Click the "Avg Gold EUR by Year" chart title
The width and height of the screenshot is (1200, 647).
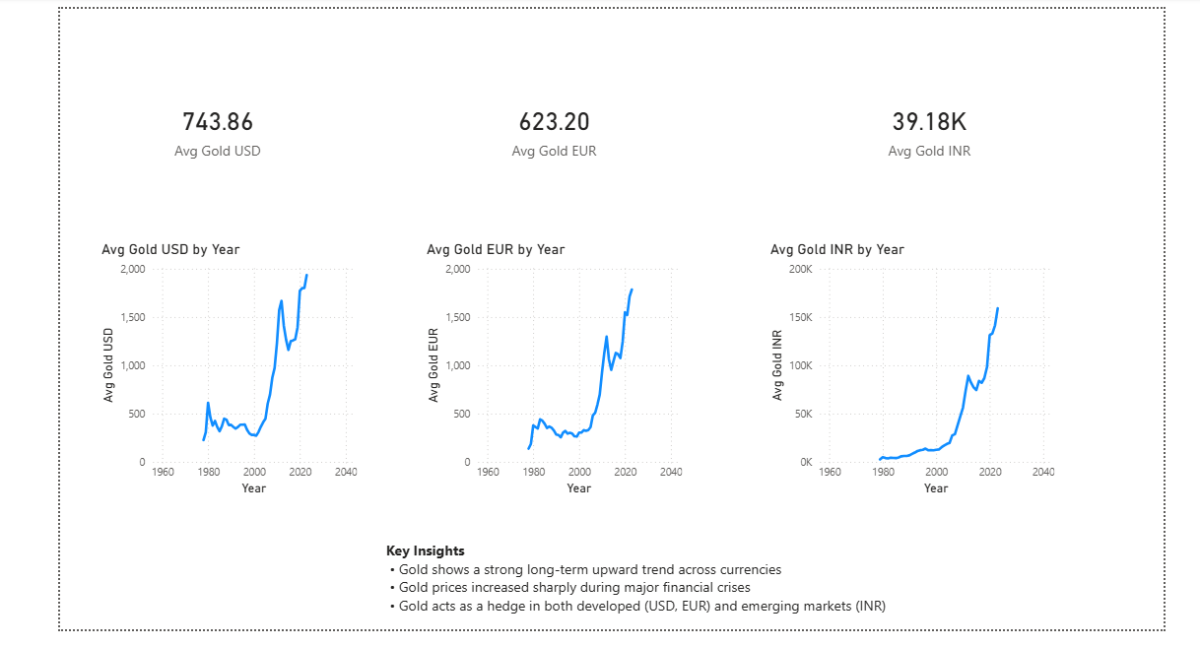pyautogui.click(x=495, y=249)
